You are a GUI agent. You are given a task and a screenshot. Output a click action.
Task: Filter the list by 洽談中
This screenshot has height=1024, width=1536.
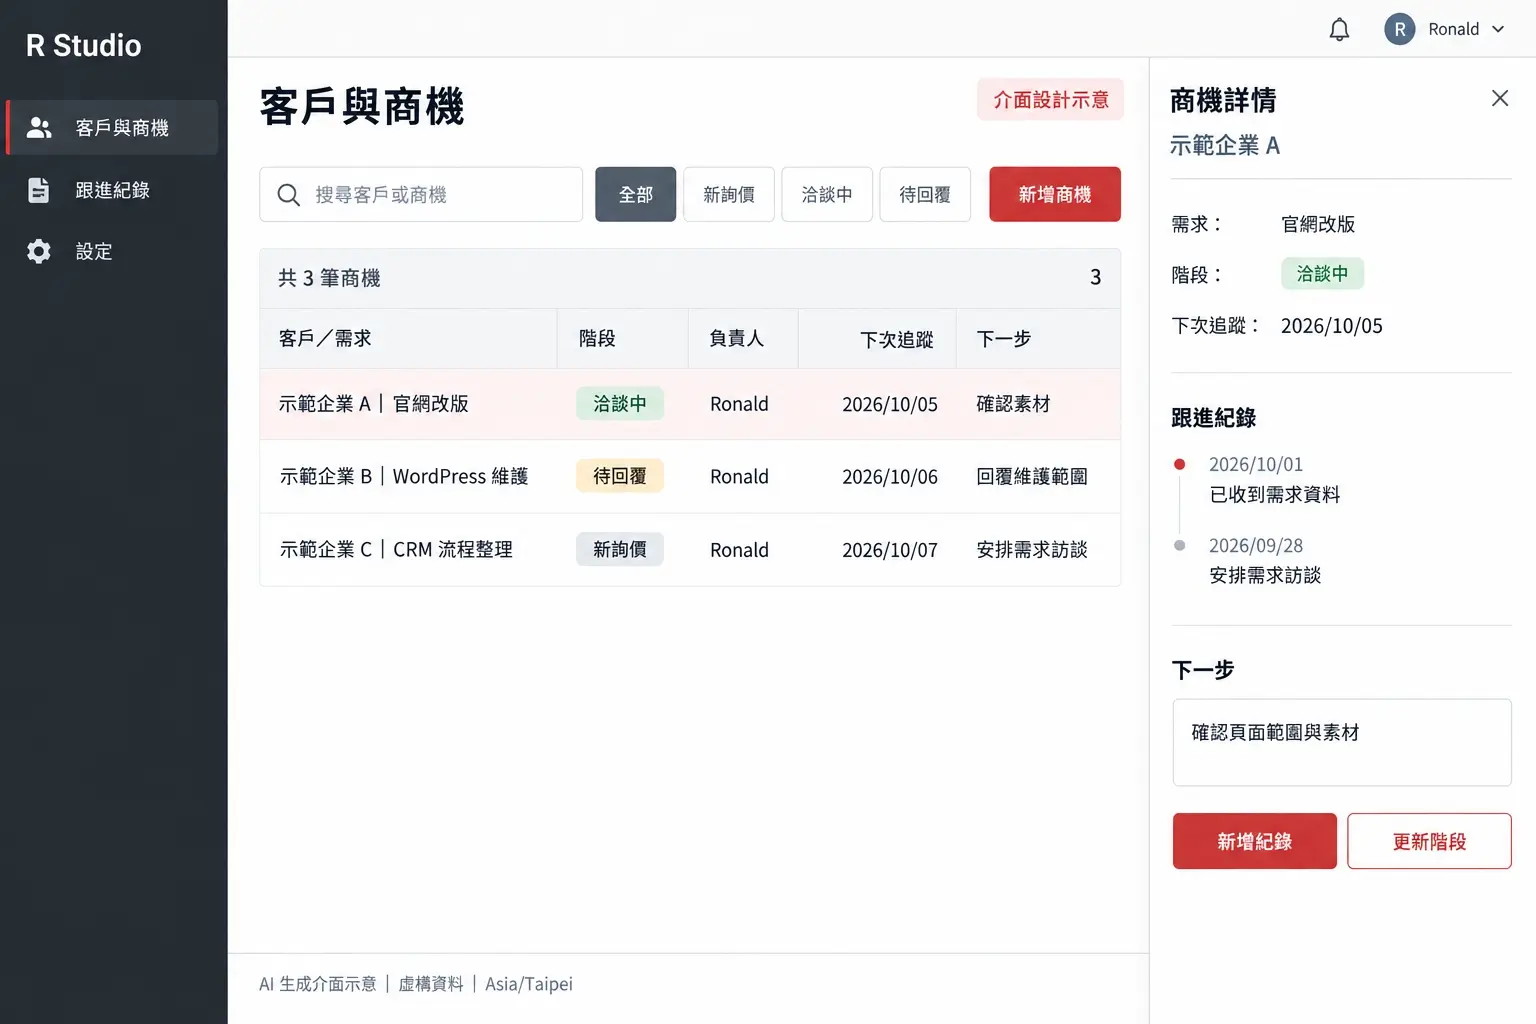coord(827,195)
